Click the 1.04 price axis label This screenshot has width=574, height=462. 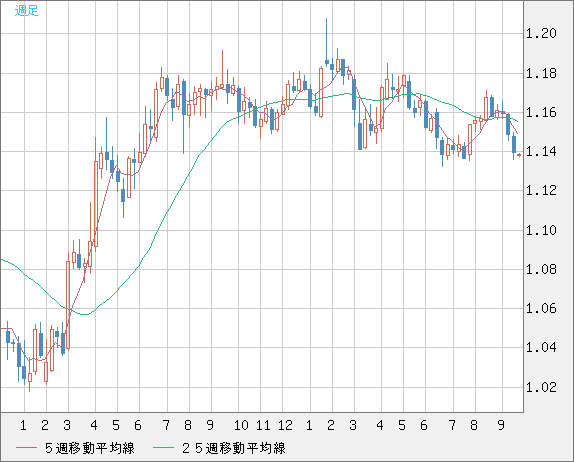(541, 347)
